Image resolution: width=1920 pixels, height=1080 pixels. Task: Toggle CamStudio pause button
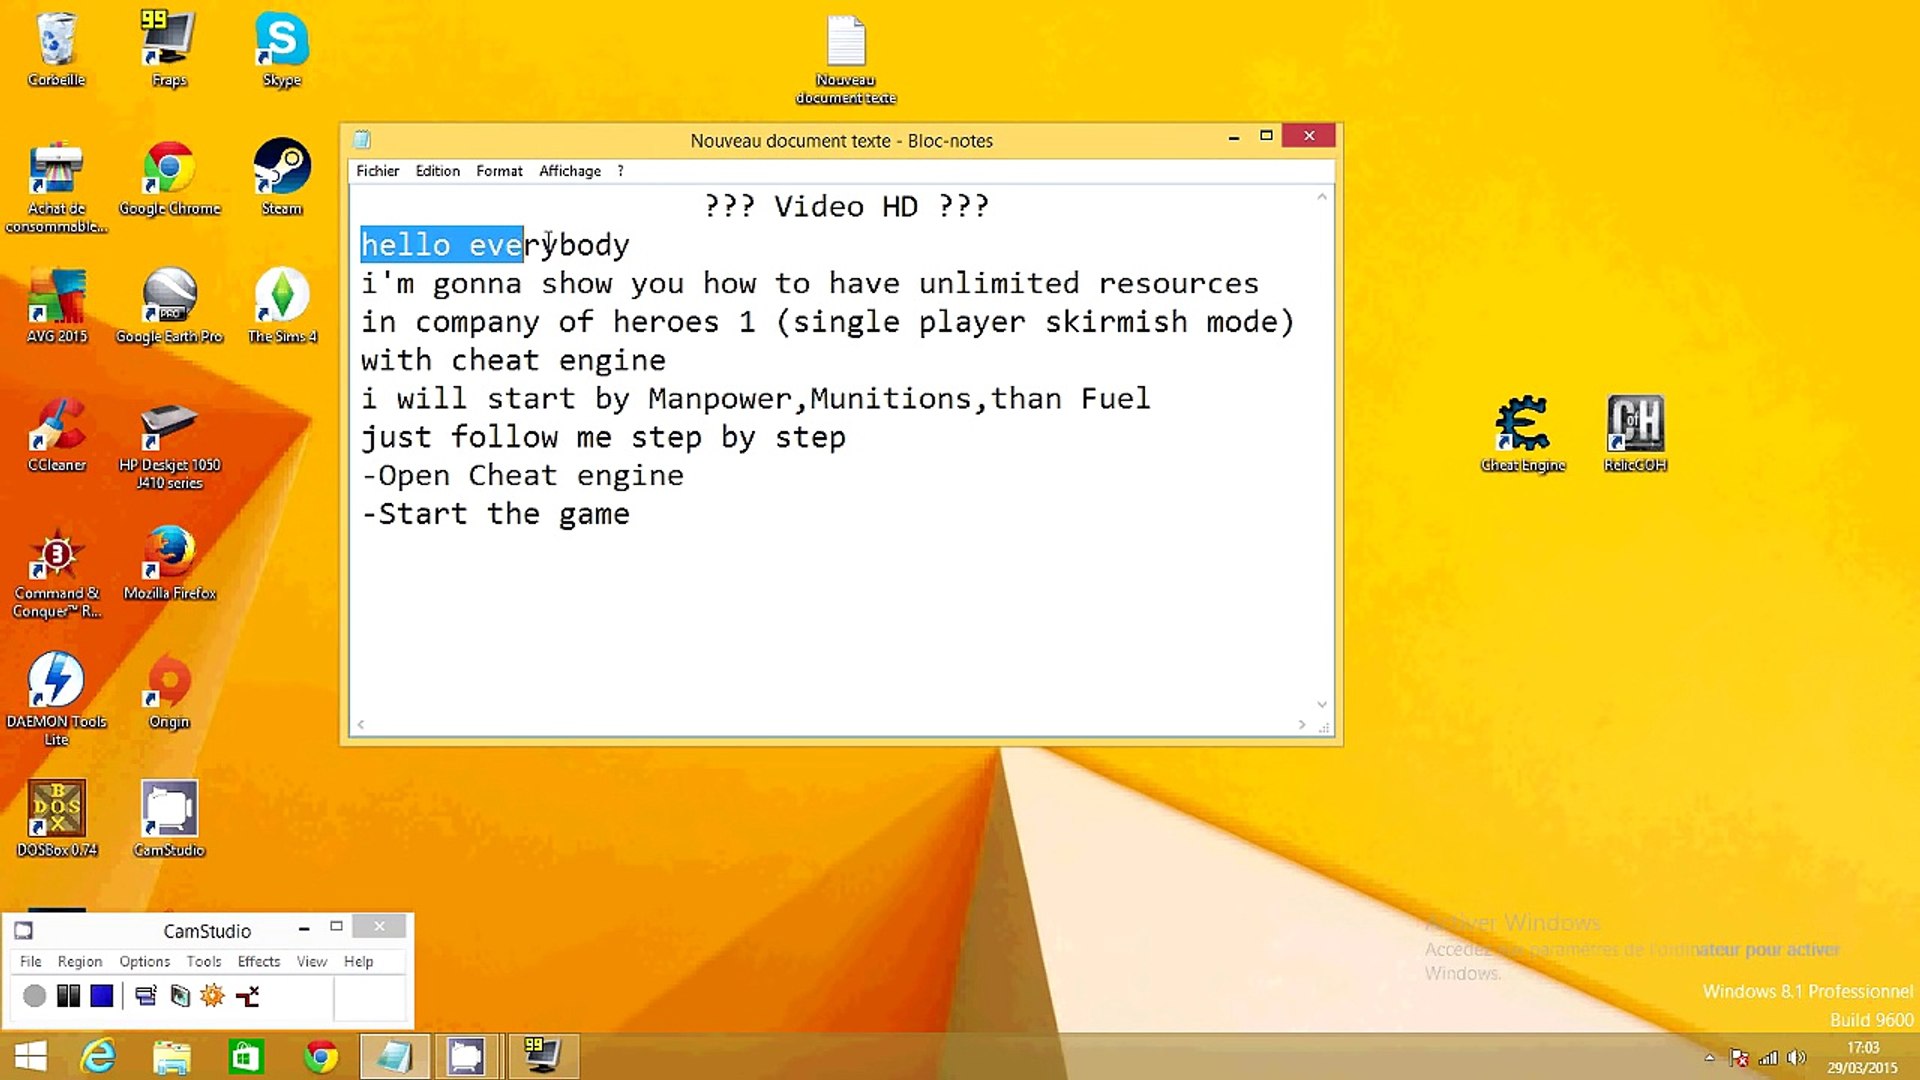[x=66, y=996]
